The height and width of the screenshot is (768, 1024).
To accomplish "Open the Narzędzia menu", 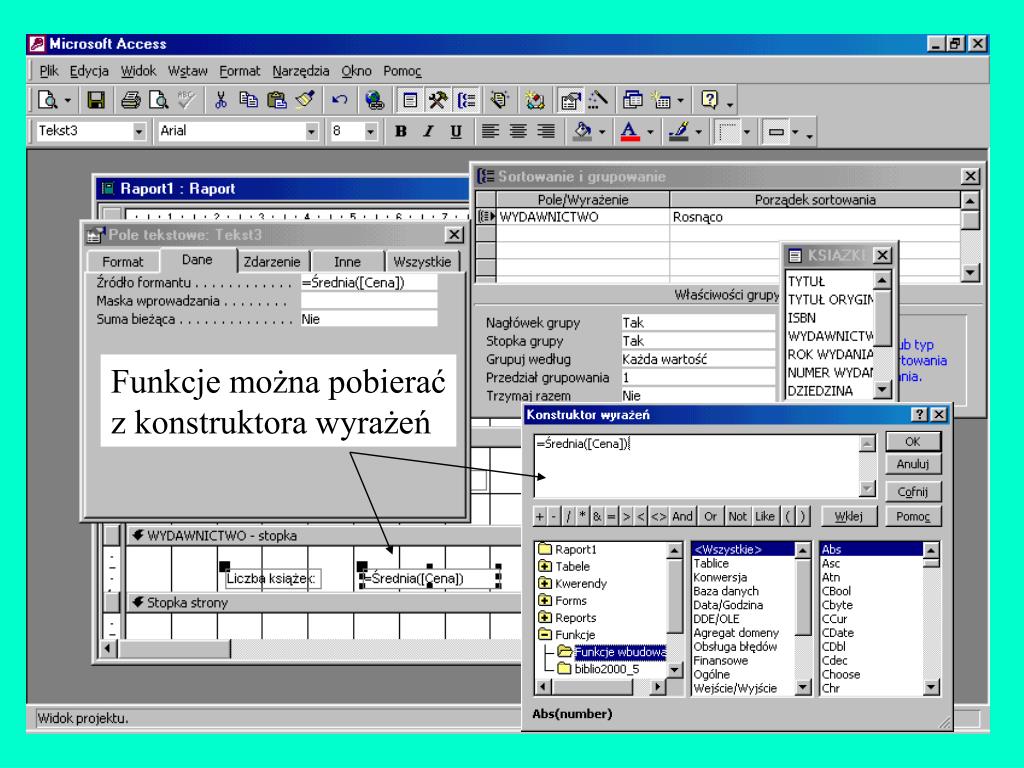I will (301, 71).
